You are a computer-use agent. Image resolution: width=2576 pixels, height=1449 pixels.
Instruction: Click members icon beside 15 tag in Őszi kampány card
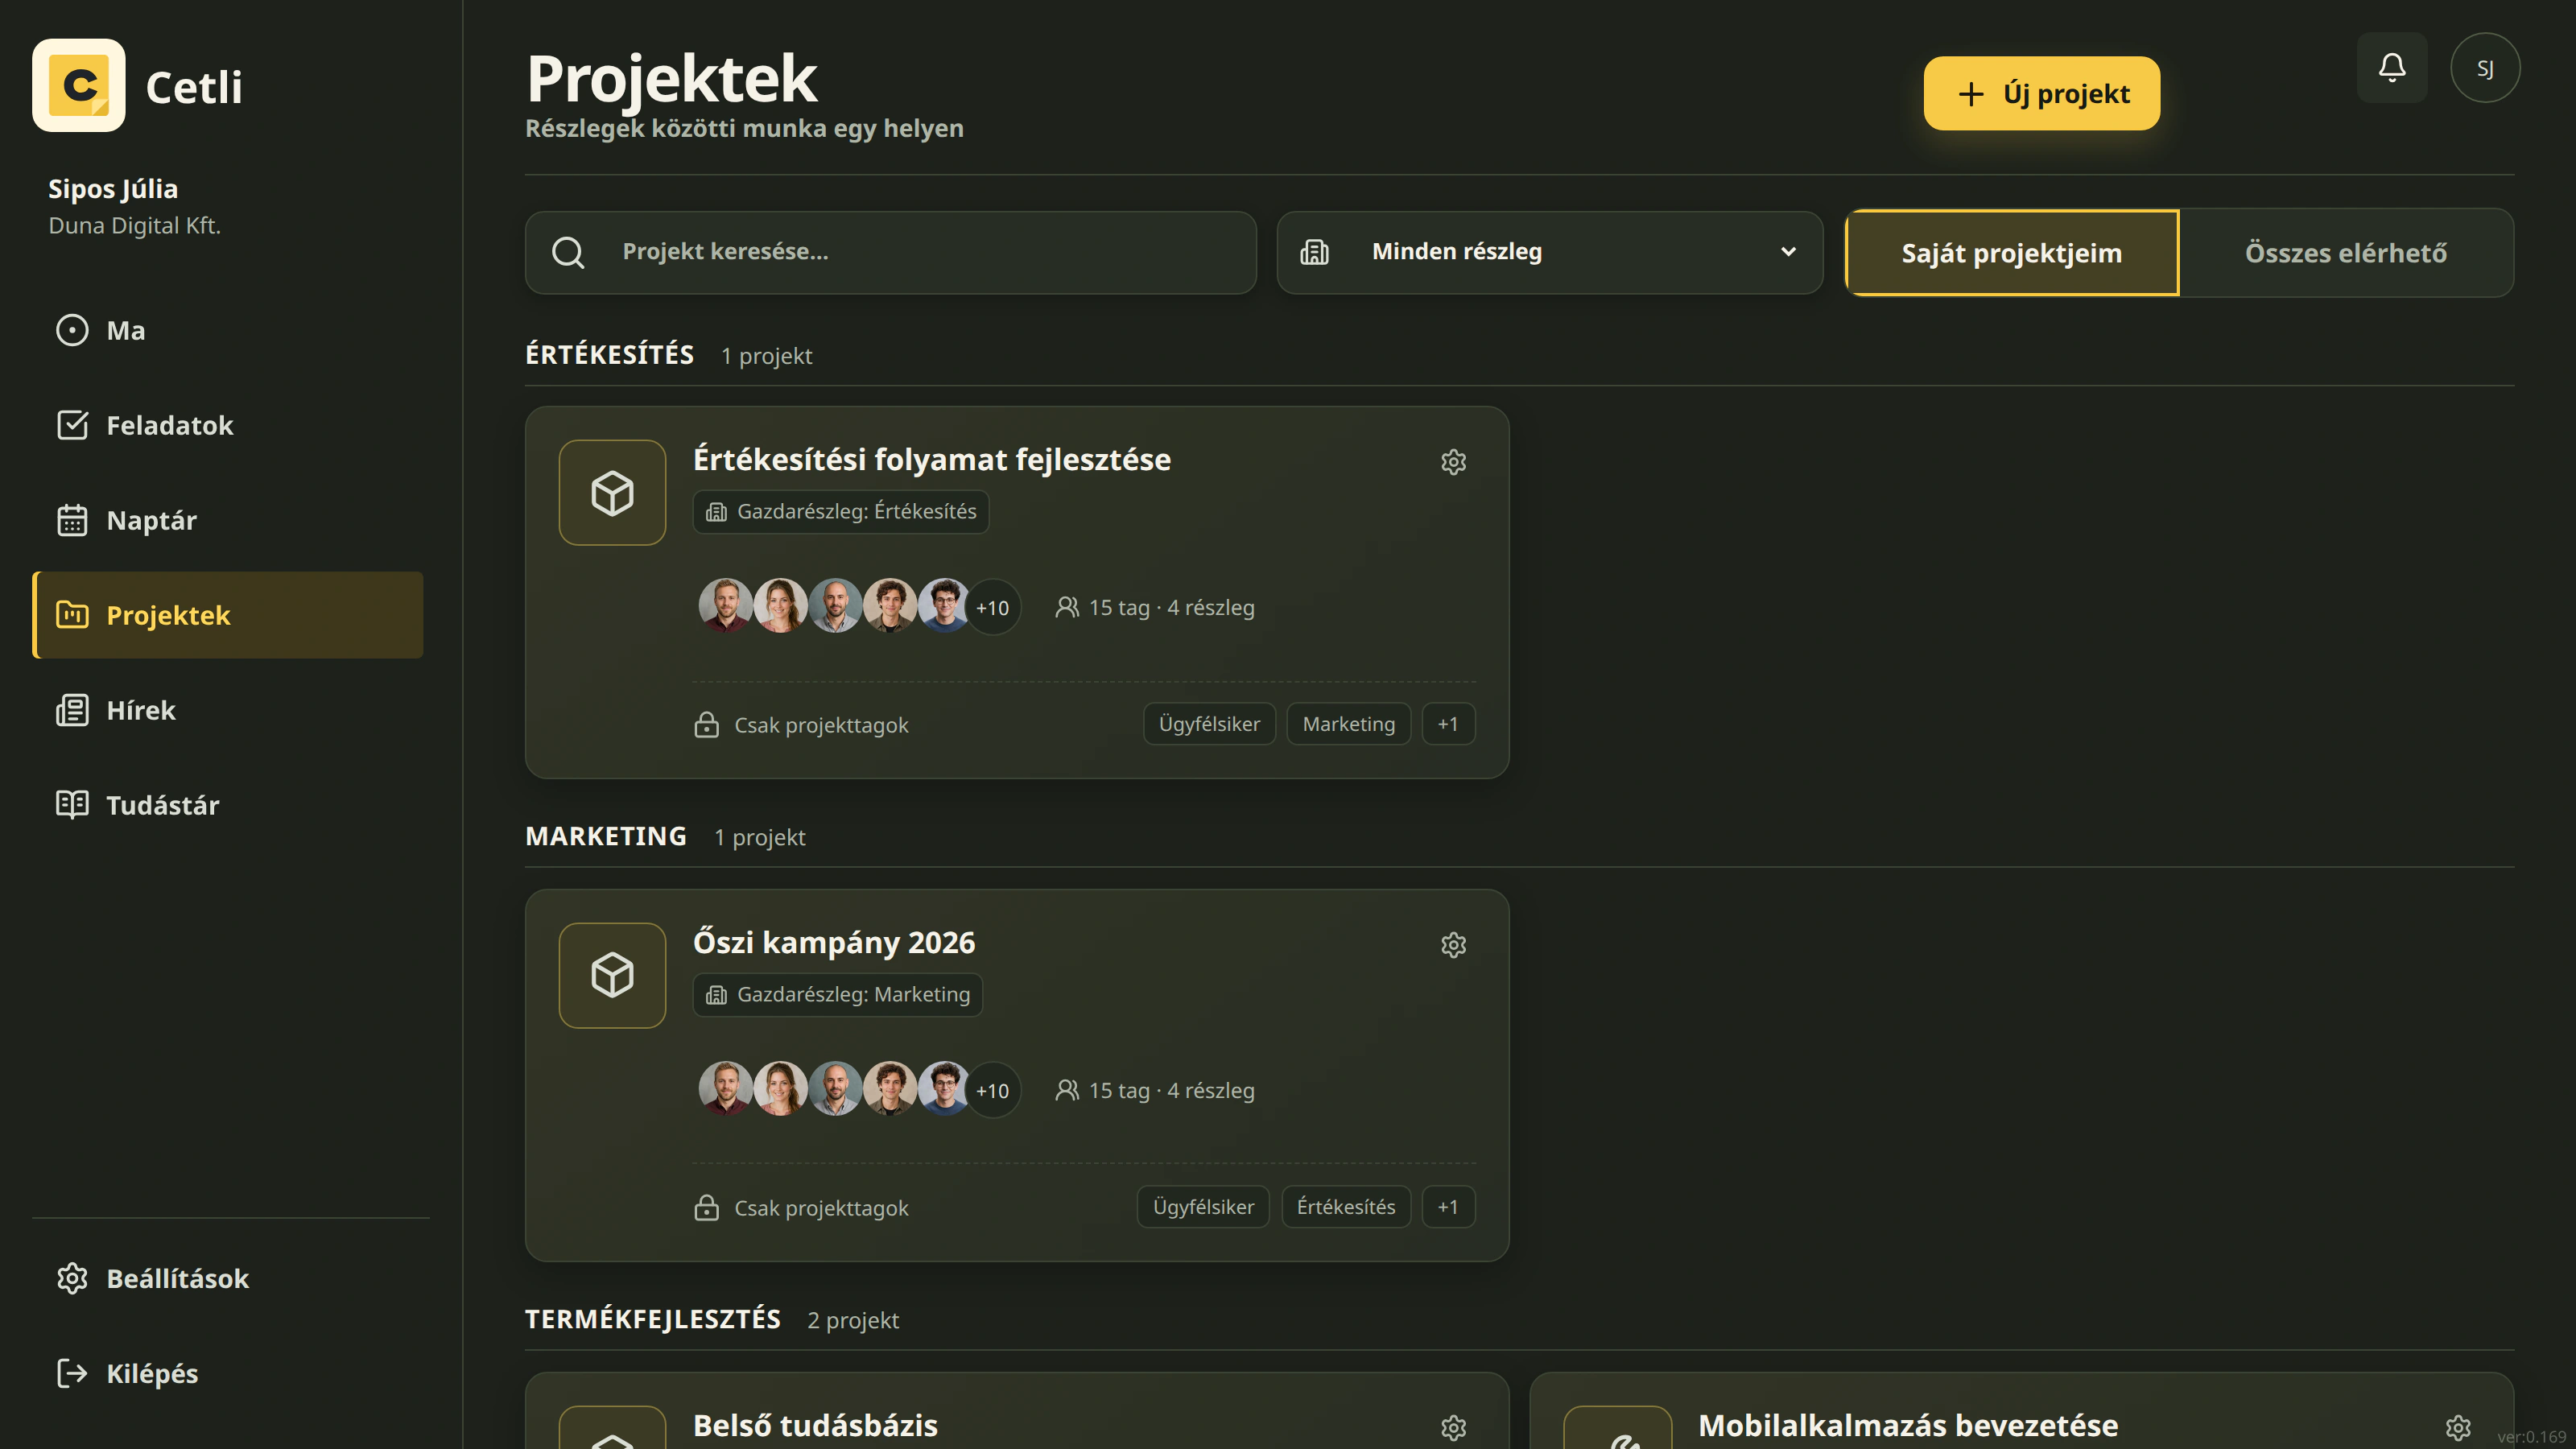pos(1067,1090)
